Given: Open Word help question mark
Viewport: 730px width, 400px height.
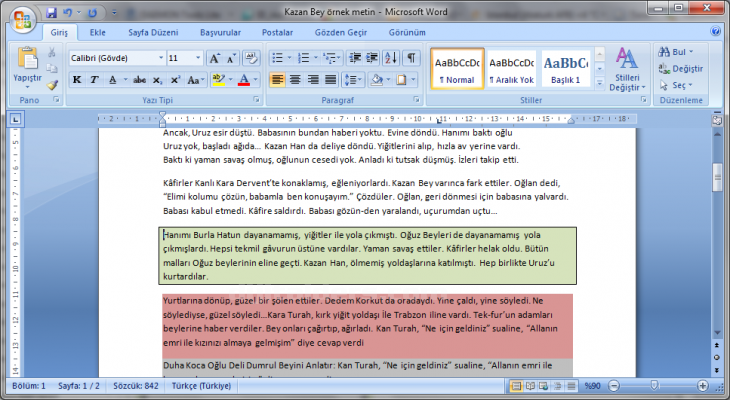Looking at the screenshot, I should pyautogui.click(x=716, y=32).
